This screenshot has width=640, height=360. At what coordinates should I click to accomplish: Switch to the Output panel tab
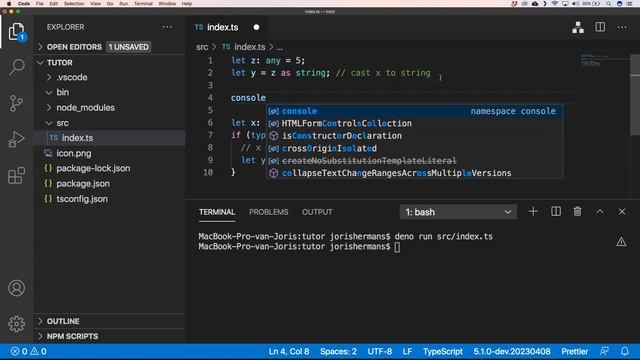point(317,212)
